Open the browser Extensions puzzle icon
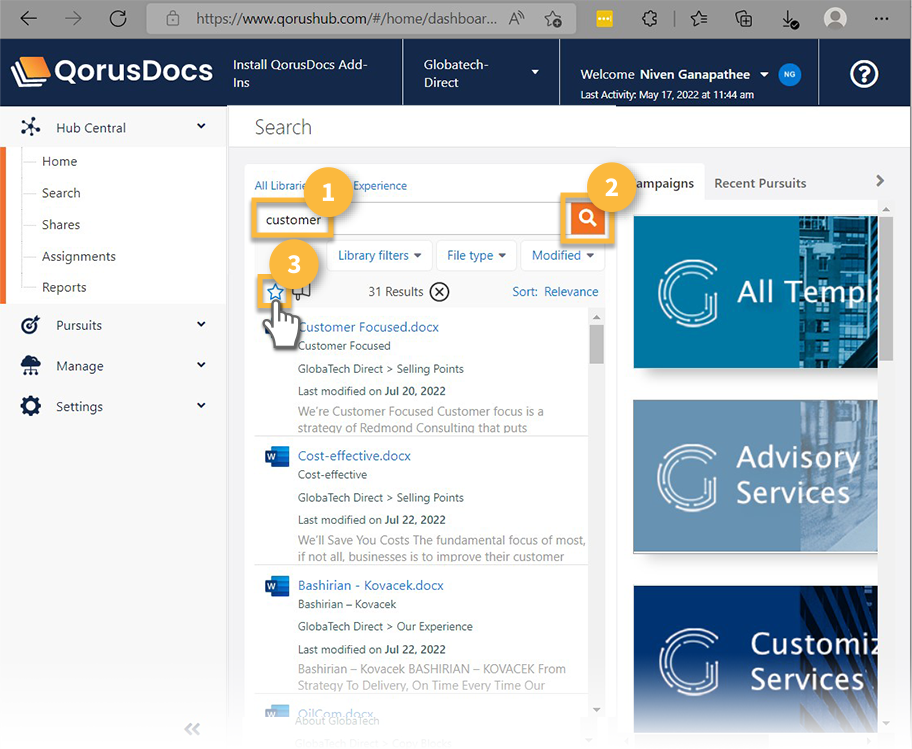The image size is (912, 749). [x=649, y=19]
